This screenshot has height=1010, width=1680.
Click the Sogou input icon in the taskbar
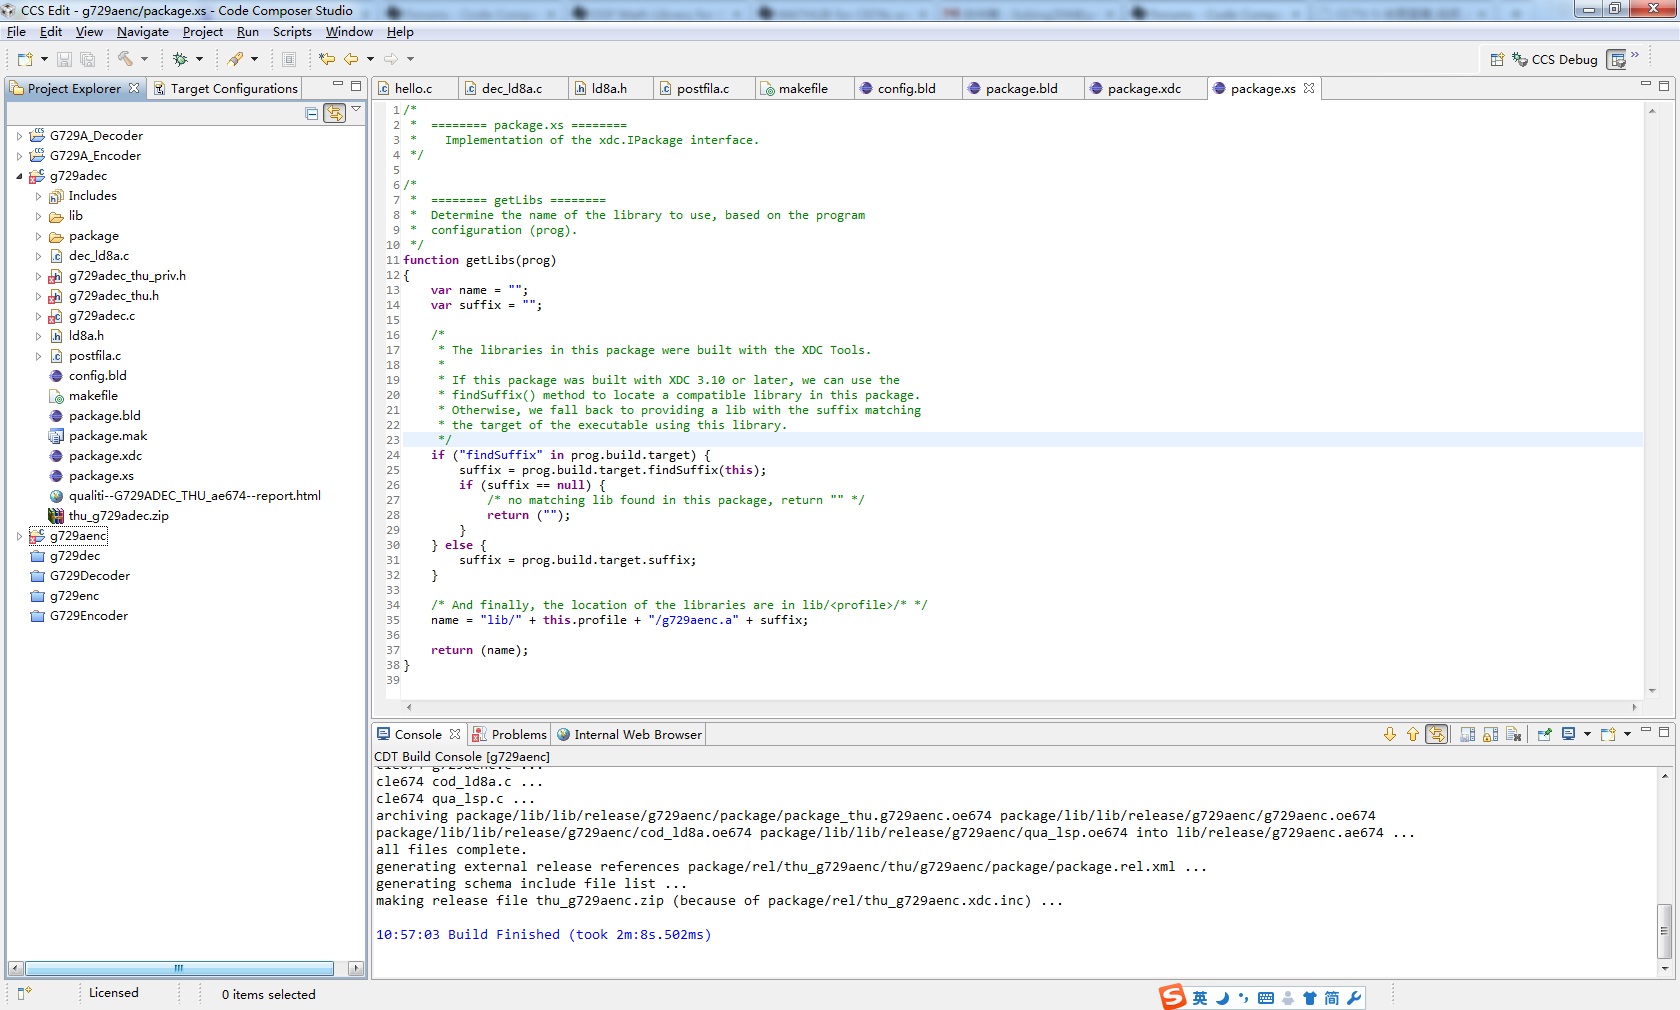click(x=1172, y=997)
